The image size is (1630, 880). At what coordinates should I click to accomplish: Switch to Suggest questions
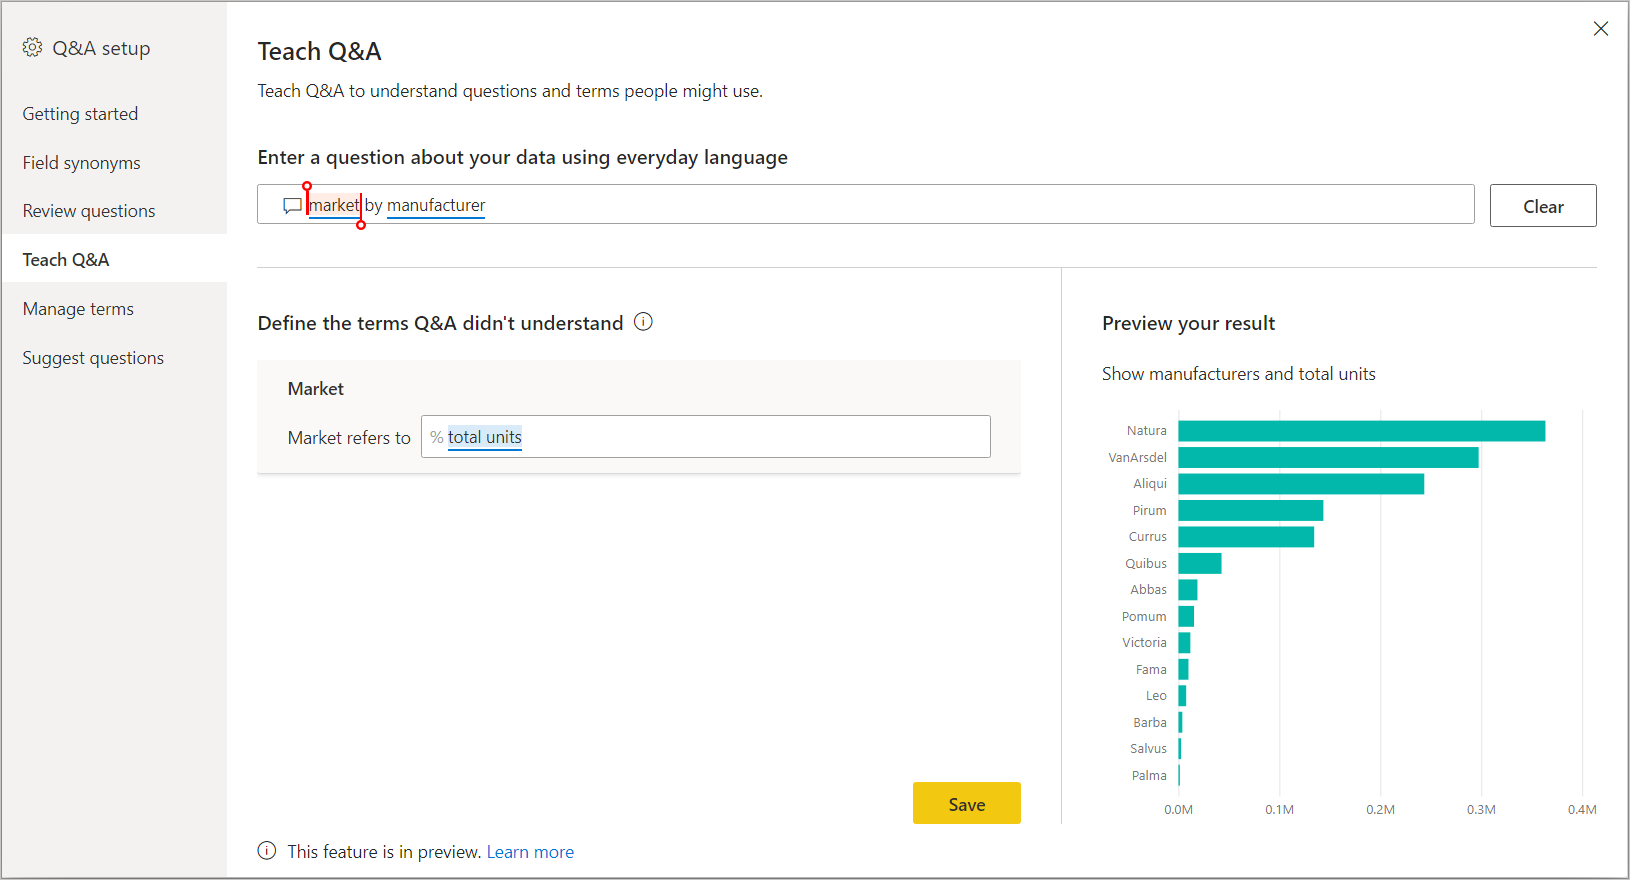click(x=93, y=358)
